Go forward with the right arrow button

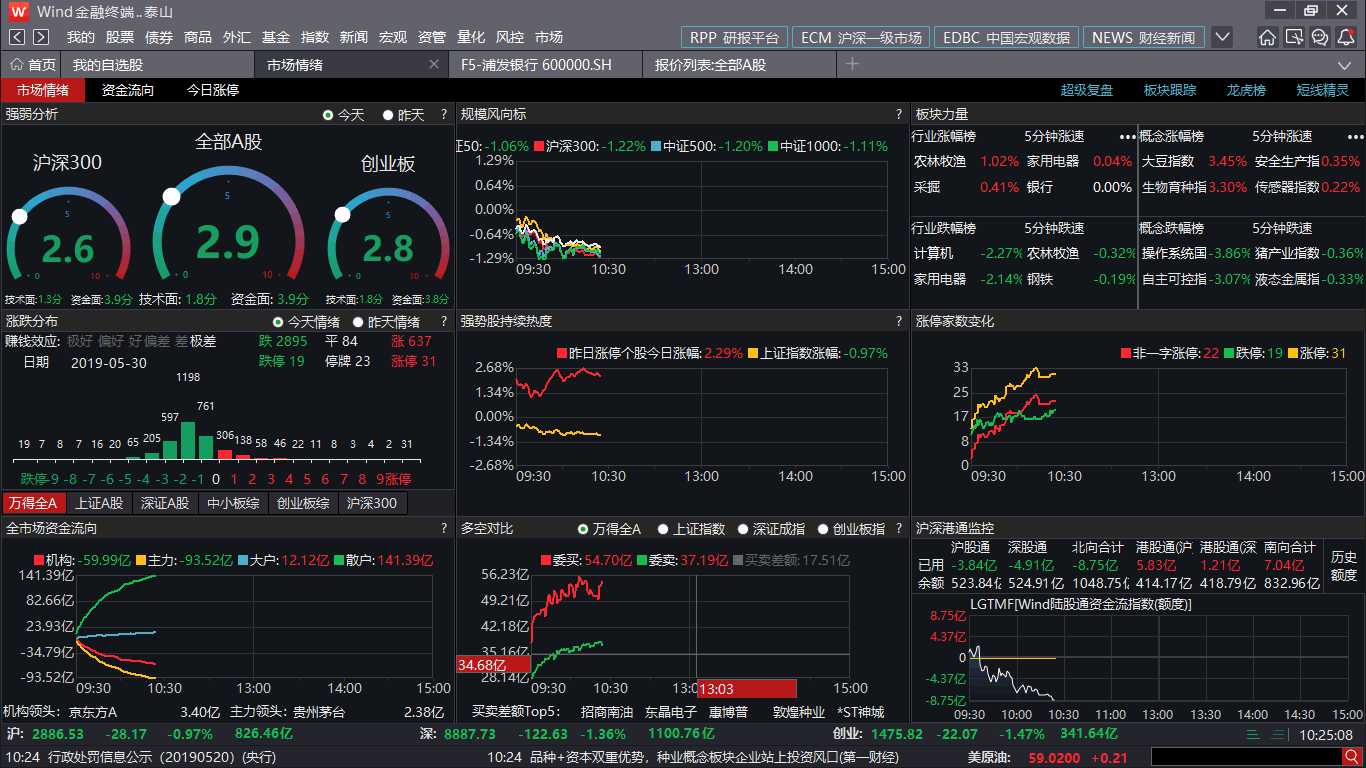click(41, 37)
